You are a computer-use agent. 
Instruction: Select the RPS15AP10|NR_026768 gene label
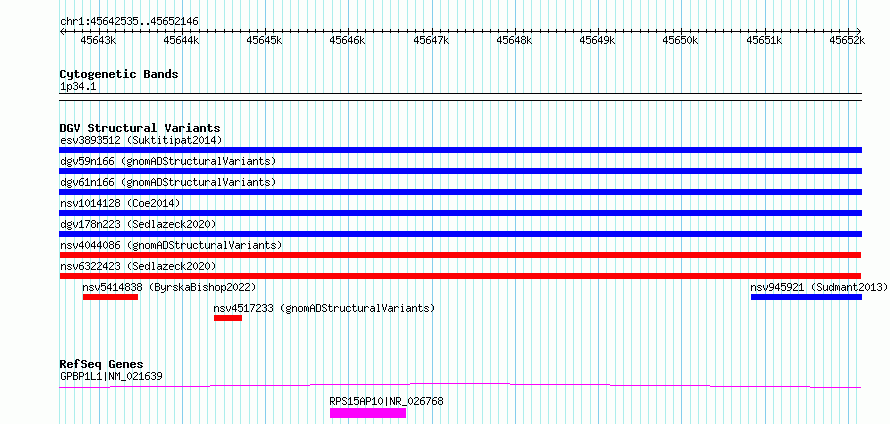[387, 401]
